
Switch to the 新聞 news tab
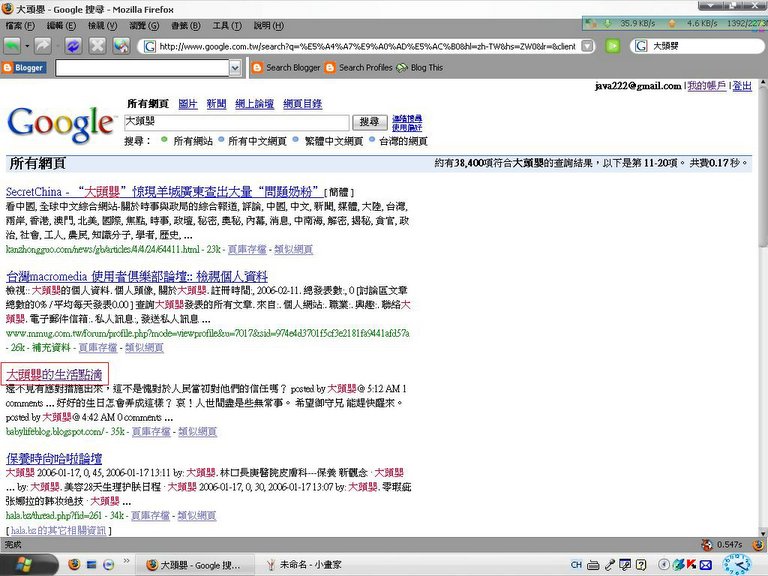(216, 104)
